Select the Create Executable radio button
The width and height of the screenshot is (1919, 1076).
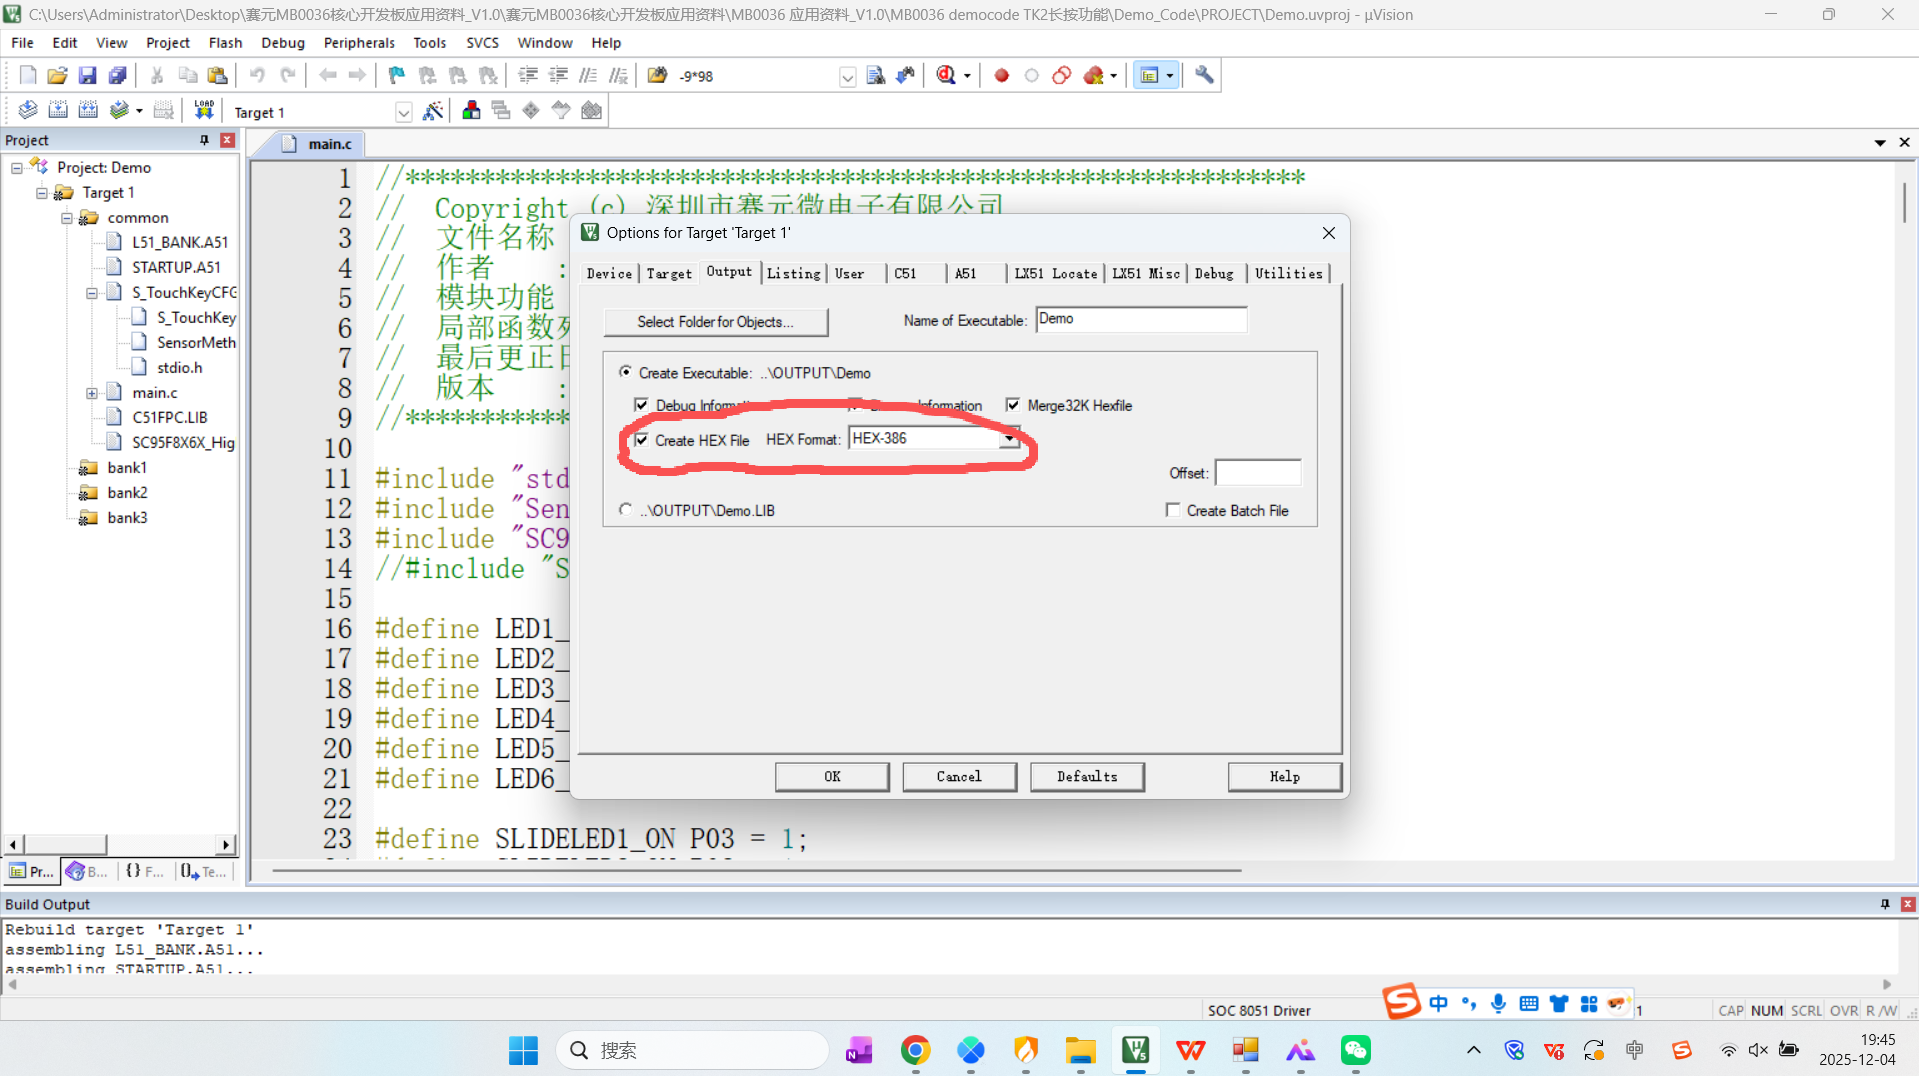pyautogui.click(x=626, y=372)
